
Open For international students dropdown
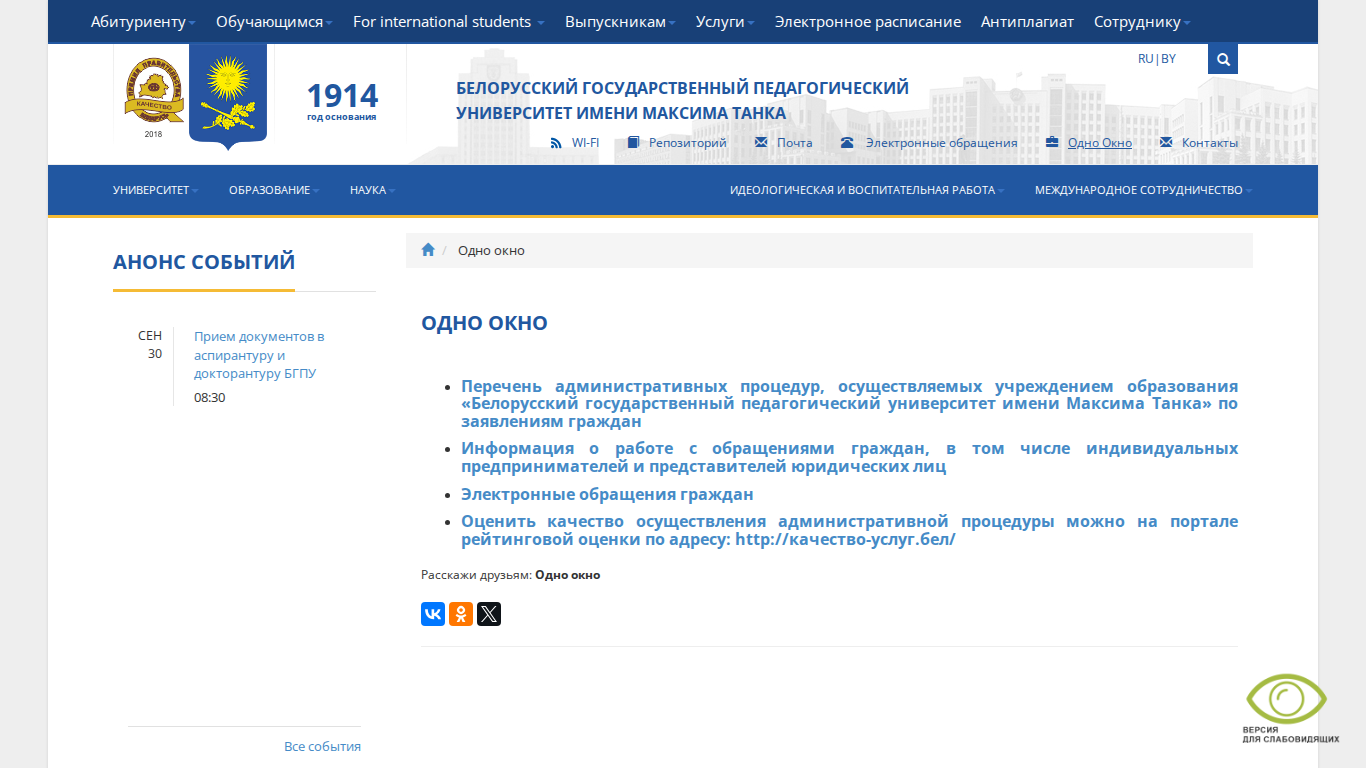(449, 22)
